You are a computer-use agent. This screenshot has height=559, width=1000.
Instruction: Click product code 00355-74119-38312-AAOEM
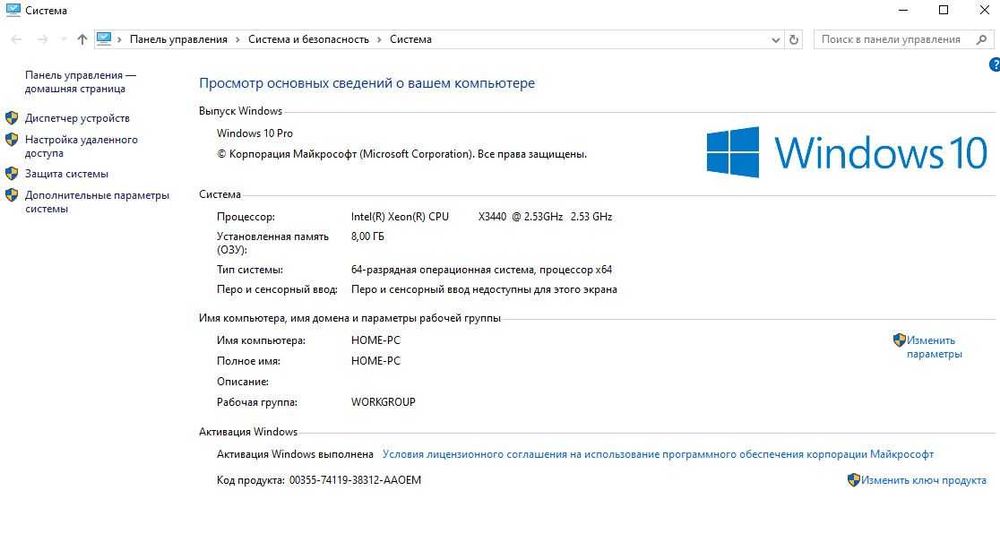[x=355, y=480]
